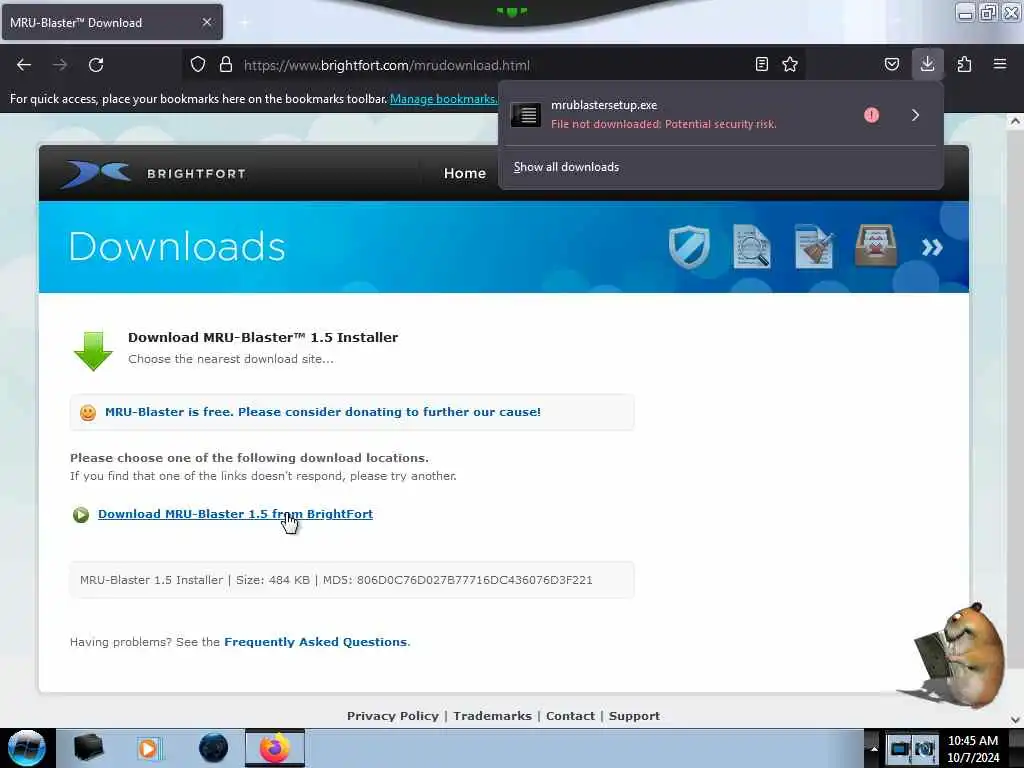Click the broom document product icon
The height and width of the screenshot is (768, 1024).
pyautogui.click(x=814, y=246)
